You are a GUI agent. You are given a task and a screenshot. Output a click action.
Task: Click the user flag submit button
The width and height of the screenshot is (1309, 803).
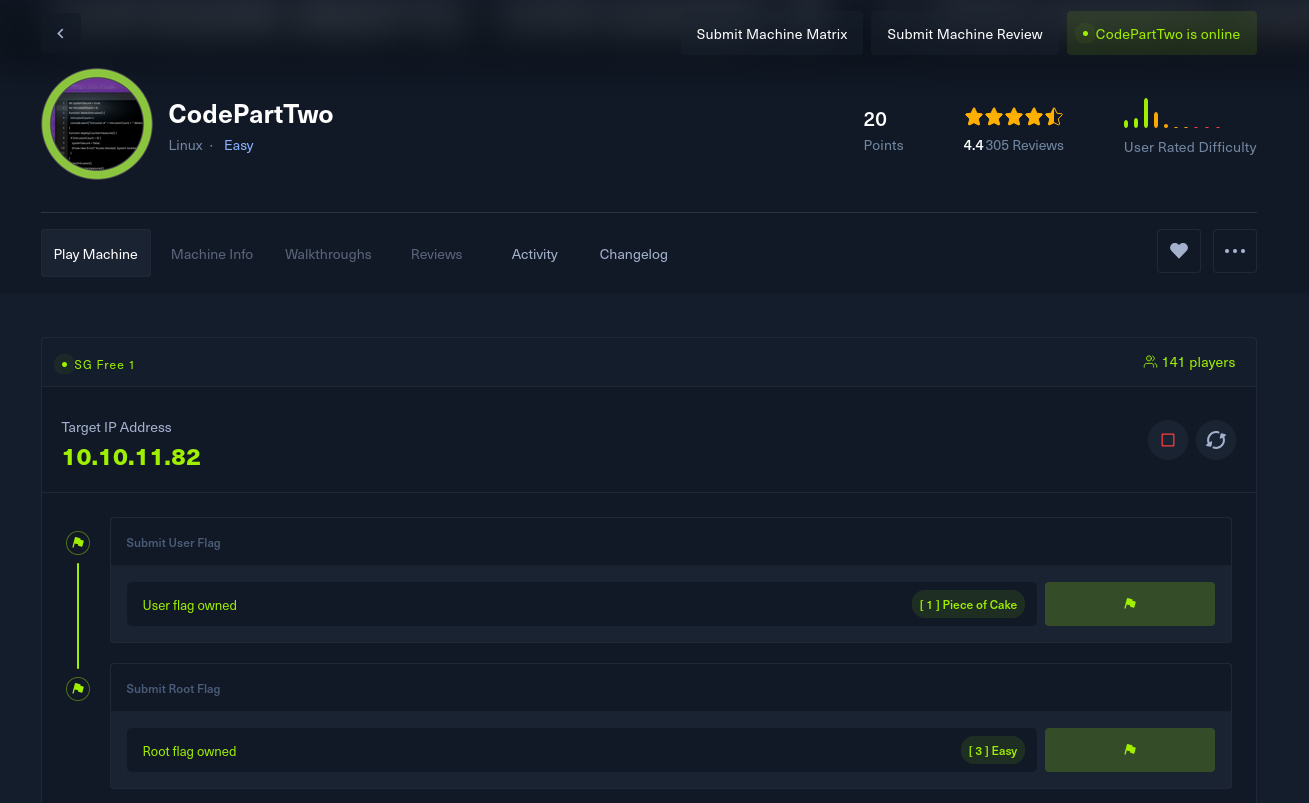click(x=1129, y=604)
